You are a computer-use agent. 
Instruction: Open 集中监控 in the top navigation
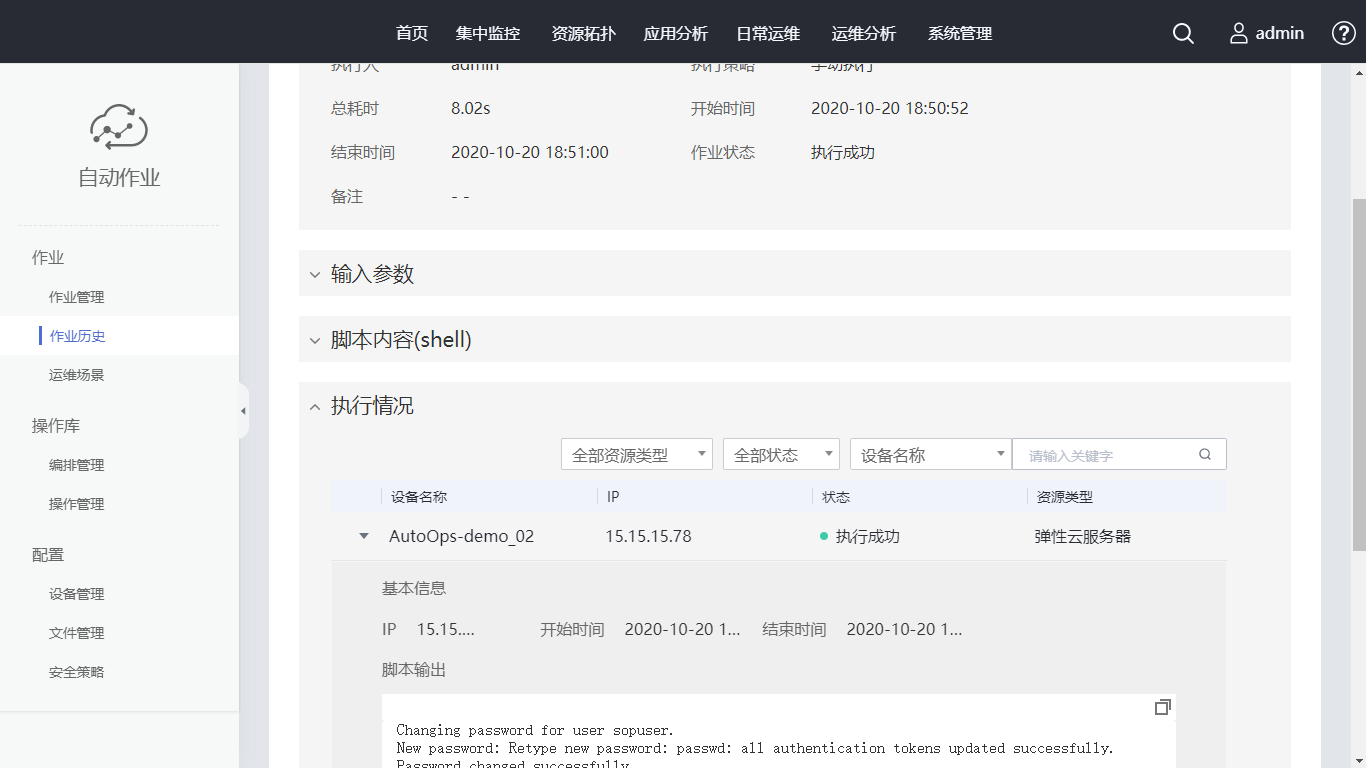488,33
